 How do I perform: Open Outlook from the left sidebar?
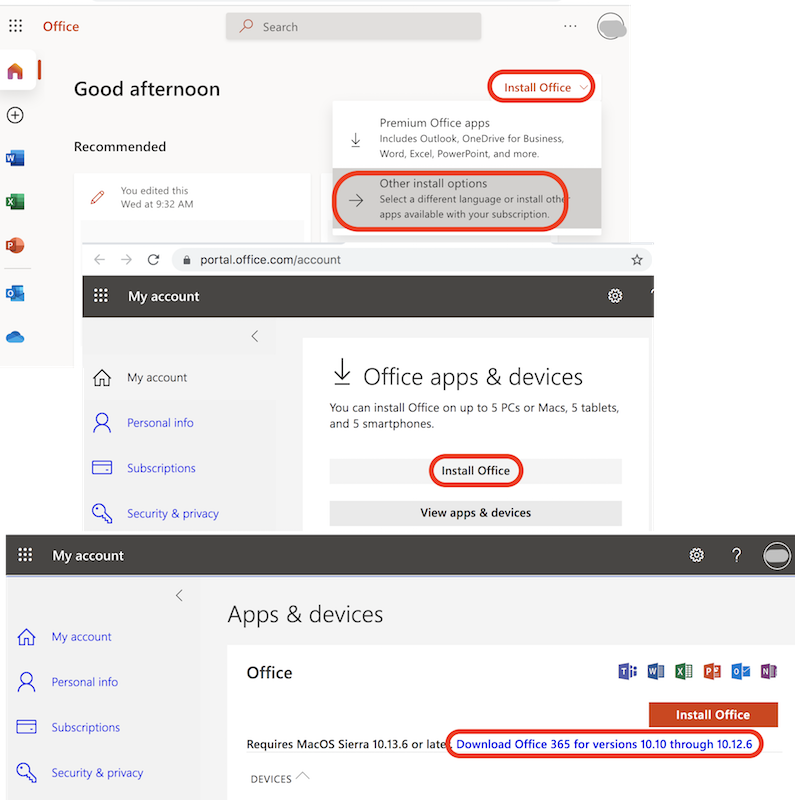15,293
